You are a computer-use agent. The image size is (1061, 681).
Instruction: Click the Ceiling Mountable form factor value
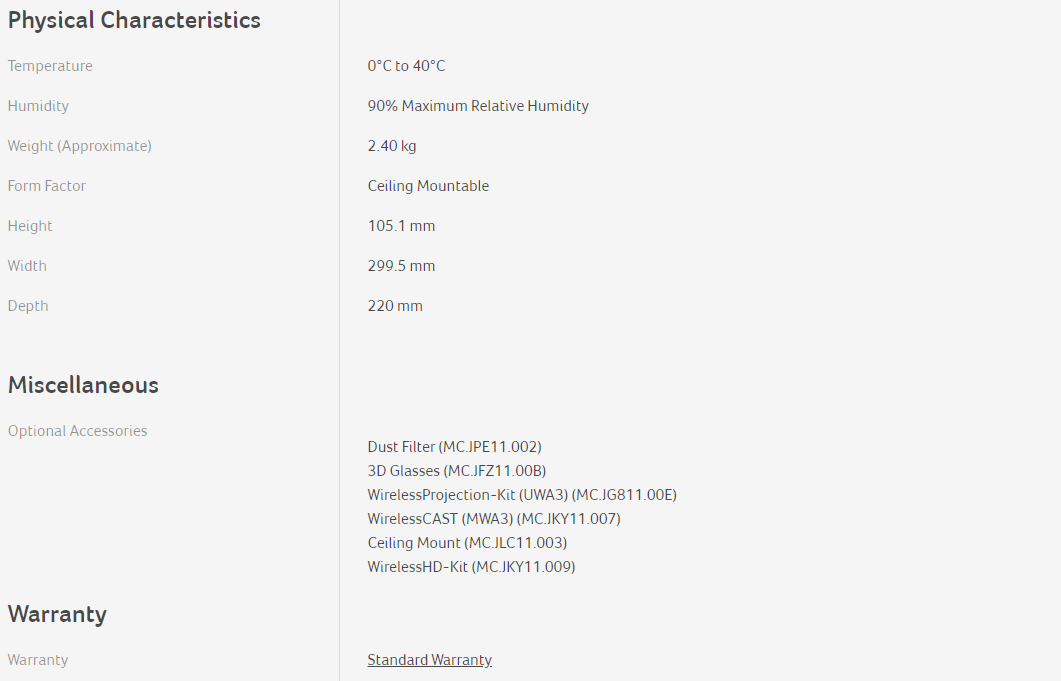[428, 186]
